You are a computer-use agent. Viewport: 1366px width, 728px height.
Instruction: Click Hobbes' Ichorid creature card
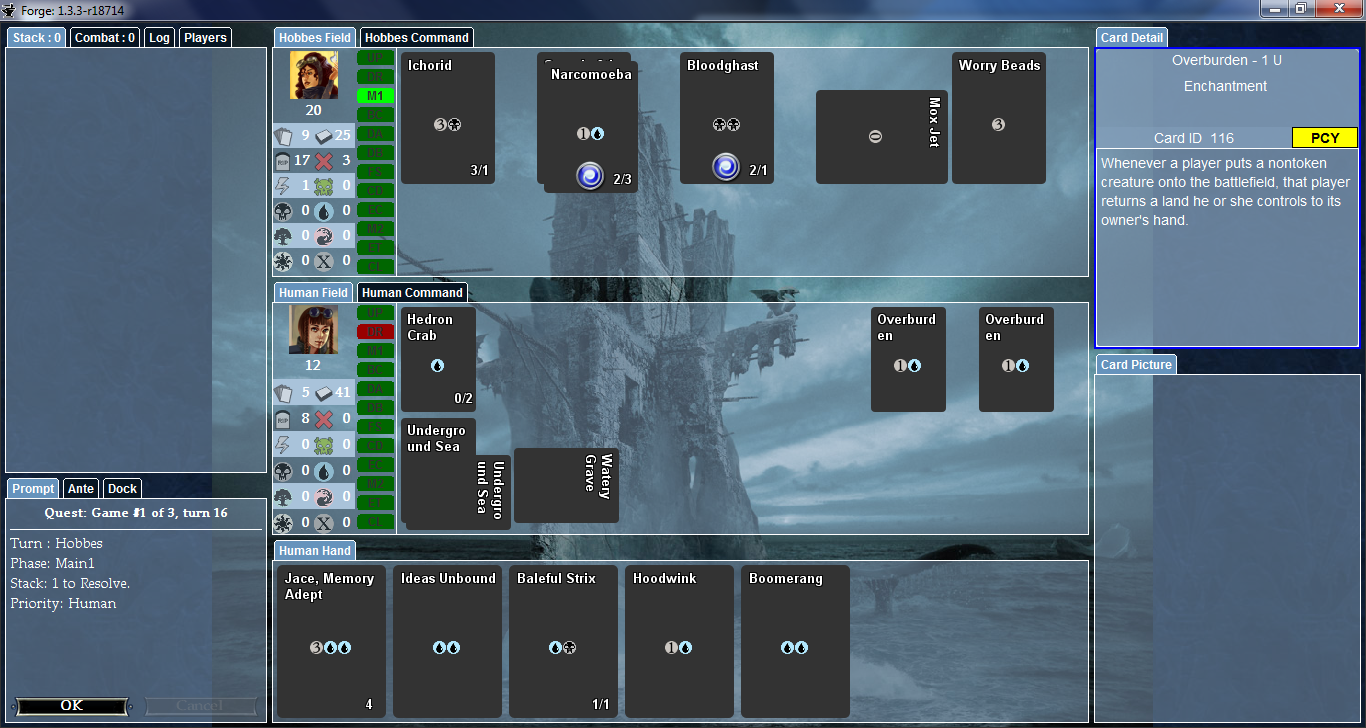click(x=448, y=118)
